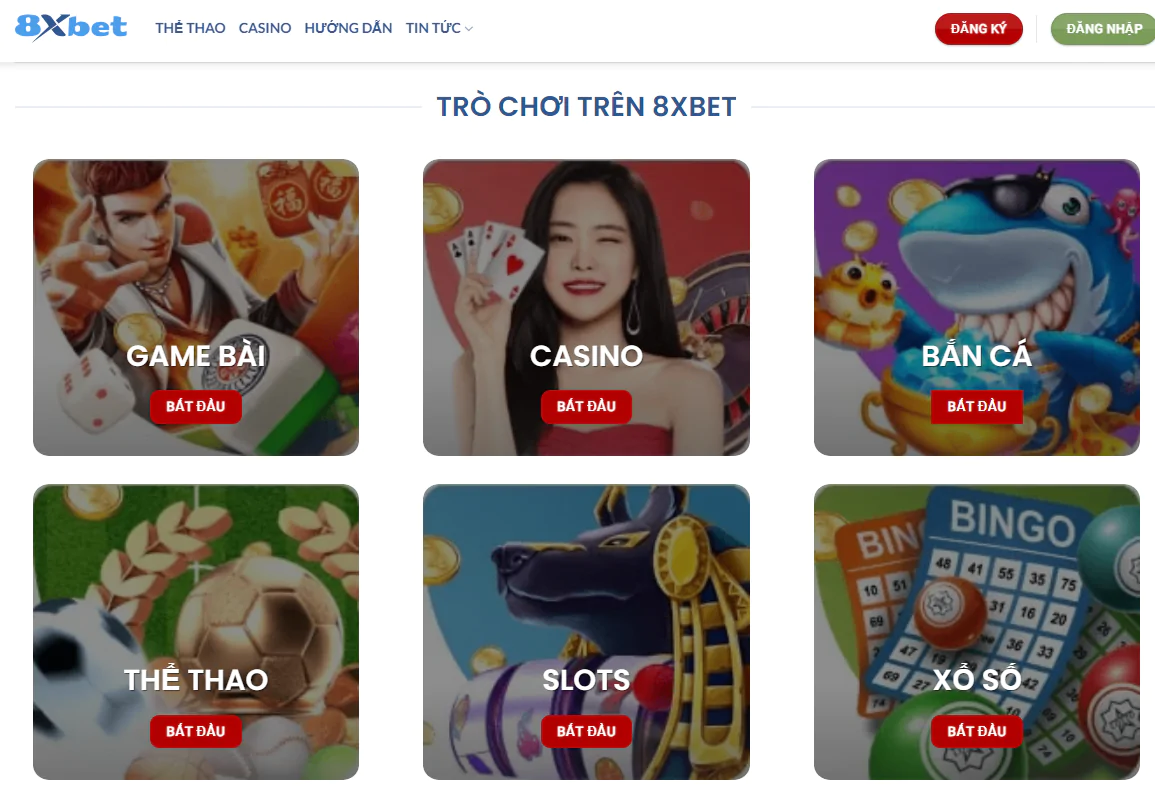The height and width of the screenshot is (795, 1155).
Task: Click the green ĐĂNG NHẬP button
Action: [x=1103, y=29]
